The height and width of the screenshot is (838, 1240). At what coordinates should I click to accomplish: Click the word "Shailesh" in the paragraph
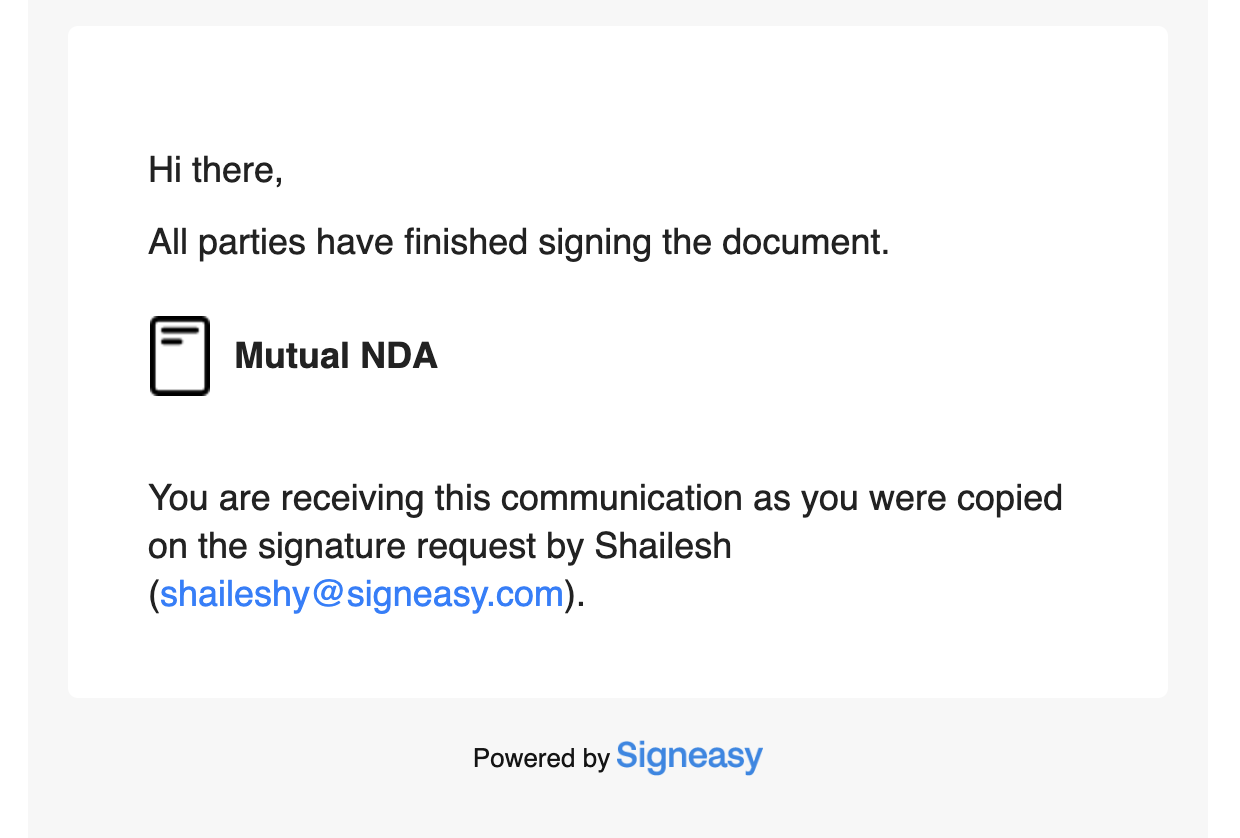[x=663, y=547]
